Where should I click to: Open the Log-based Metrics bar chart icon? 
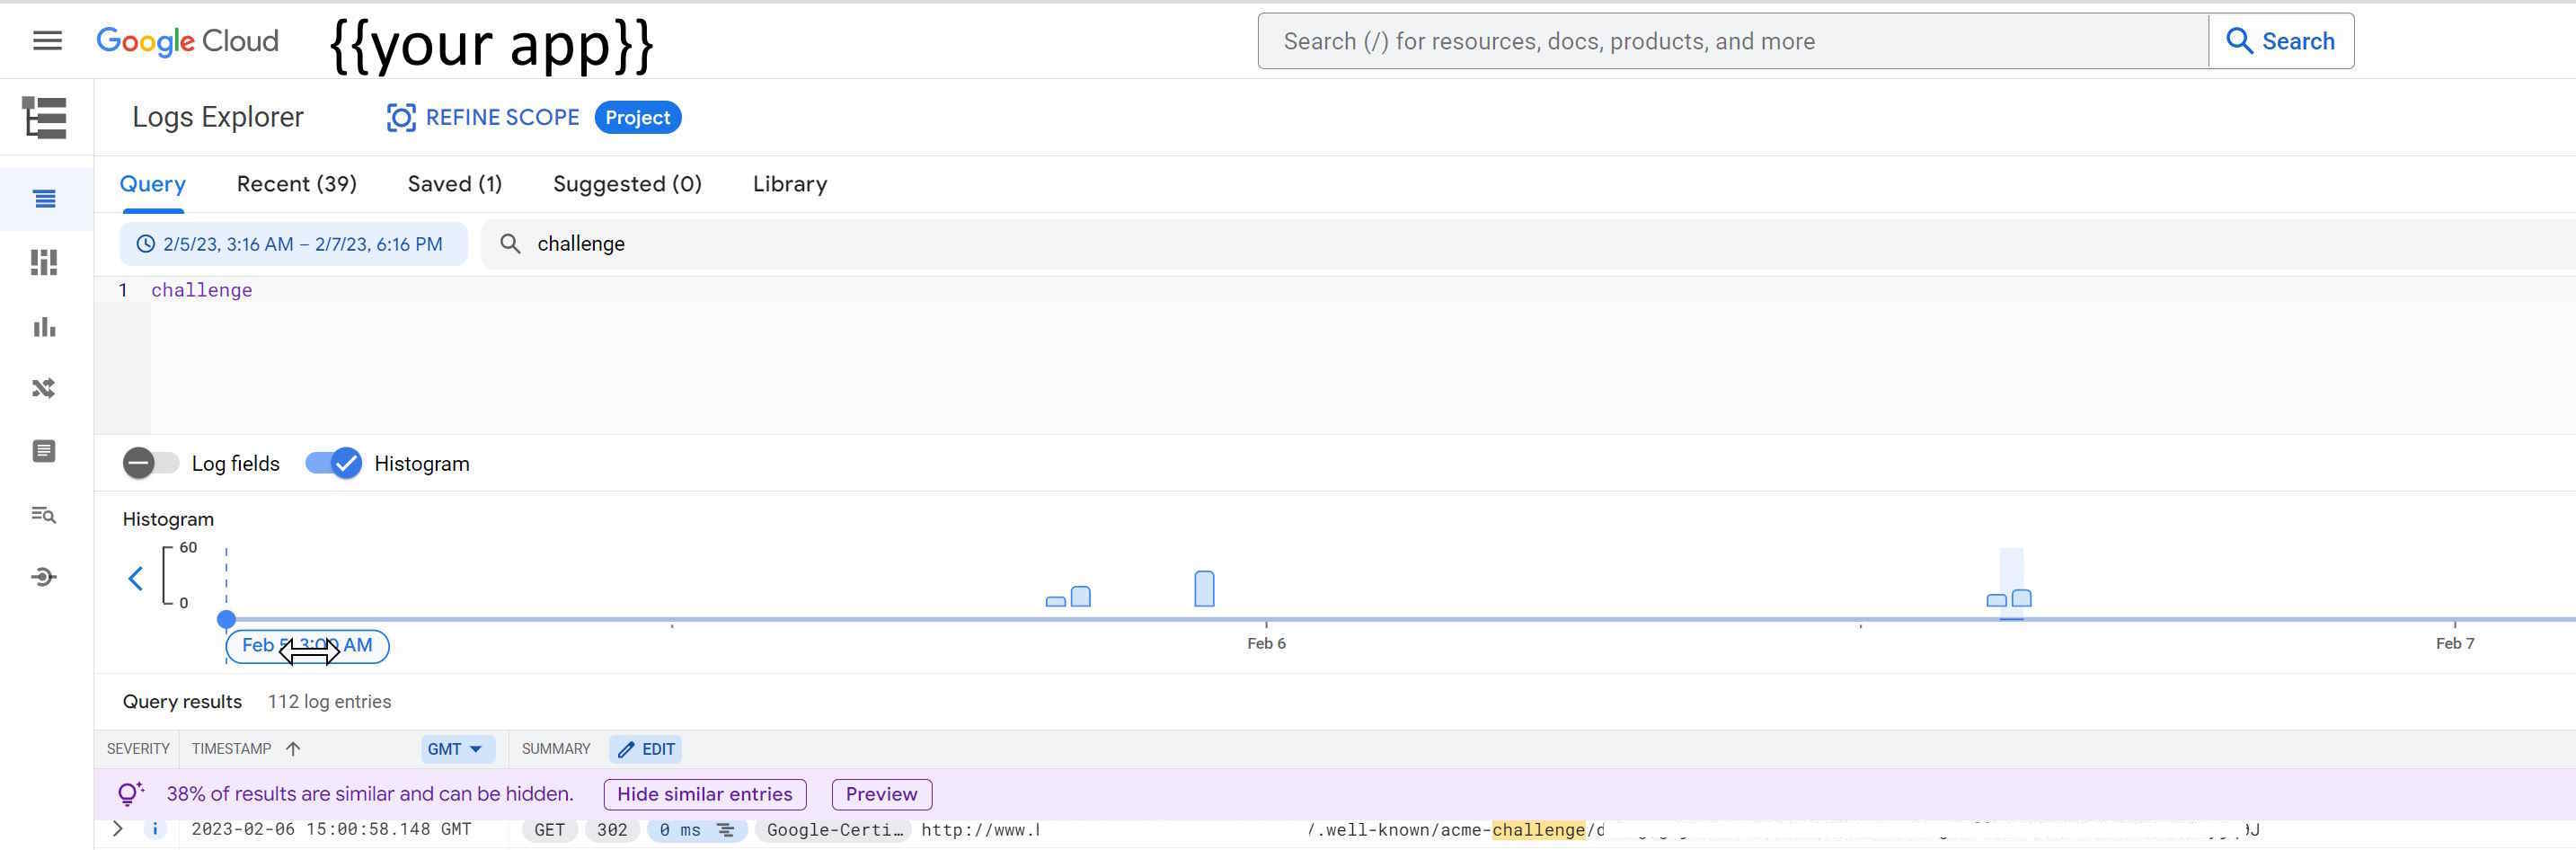point(44,327)
